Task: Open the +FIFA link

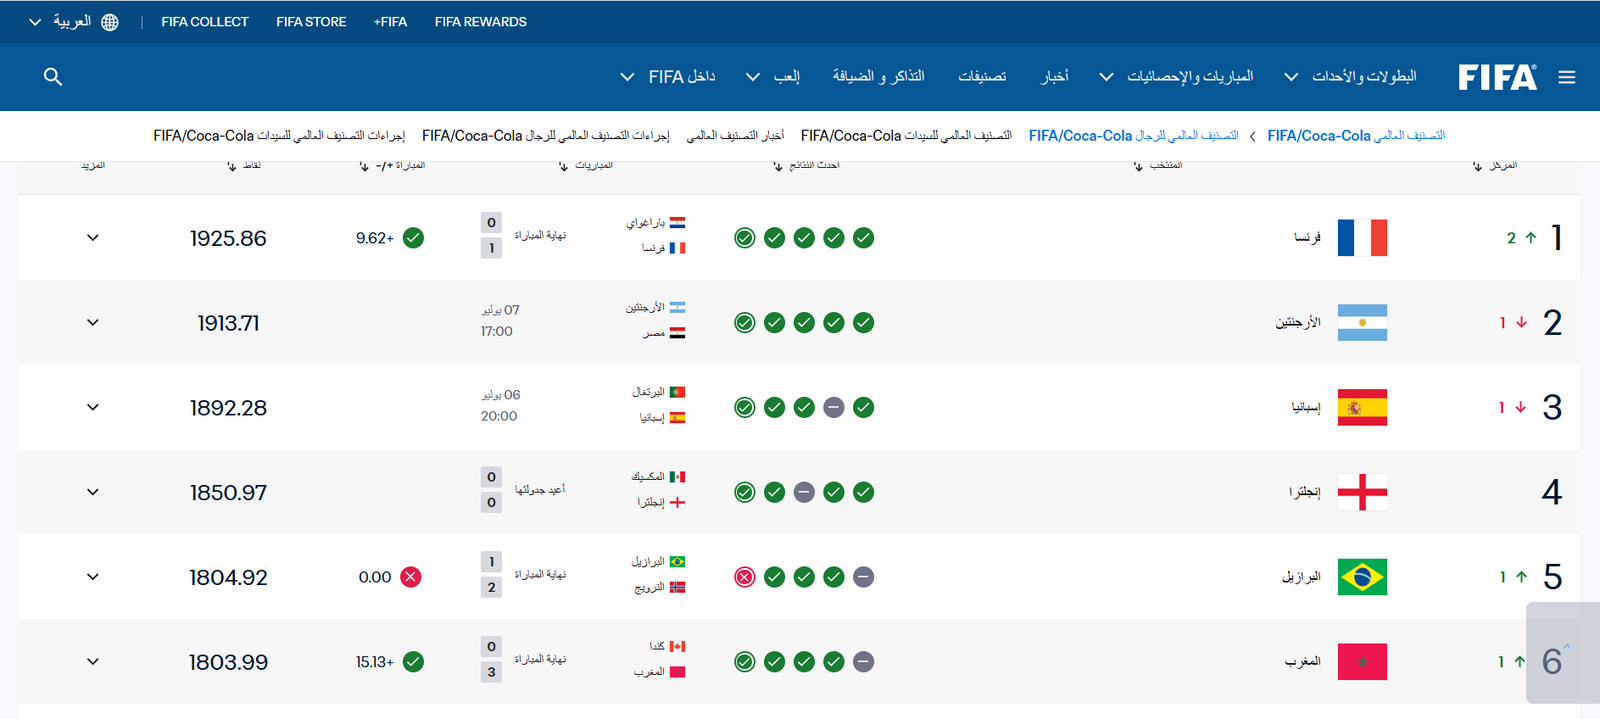Action: (x=390, y=22)
